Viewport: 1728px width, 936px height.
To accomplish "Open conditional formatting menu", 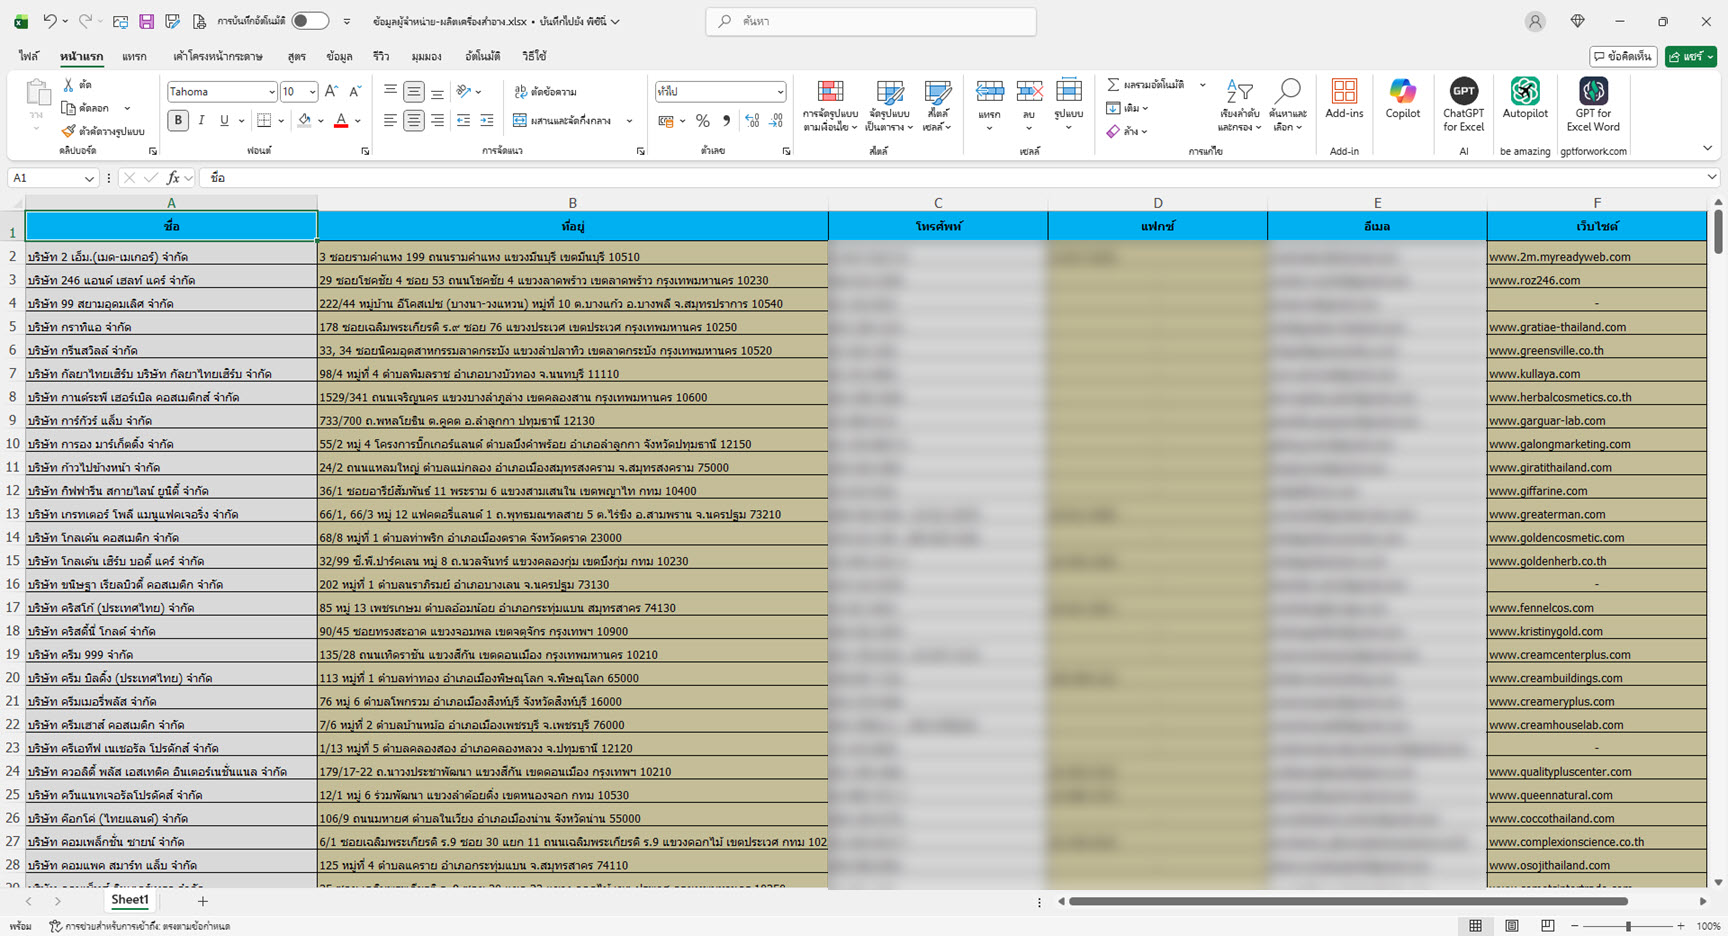I will pyautogui.click(x=830, y=105).
